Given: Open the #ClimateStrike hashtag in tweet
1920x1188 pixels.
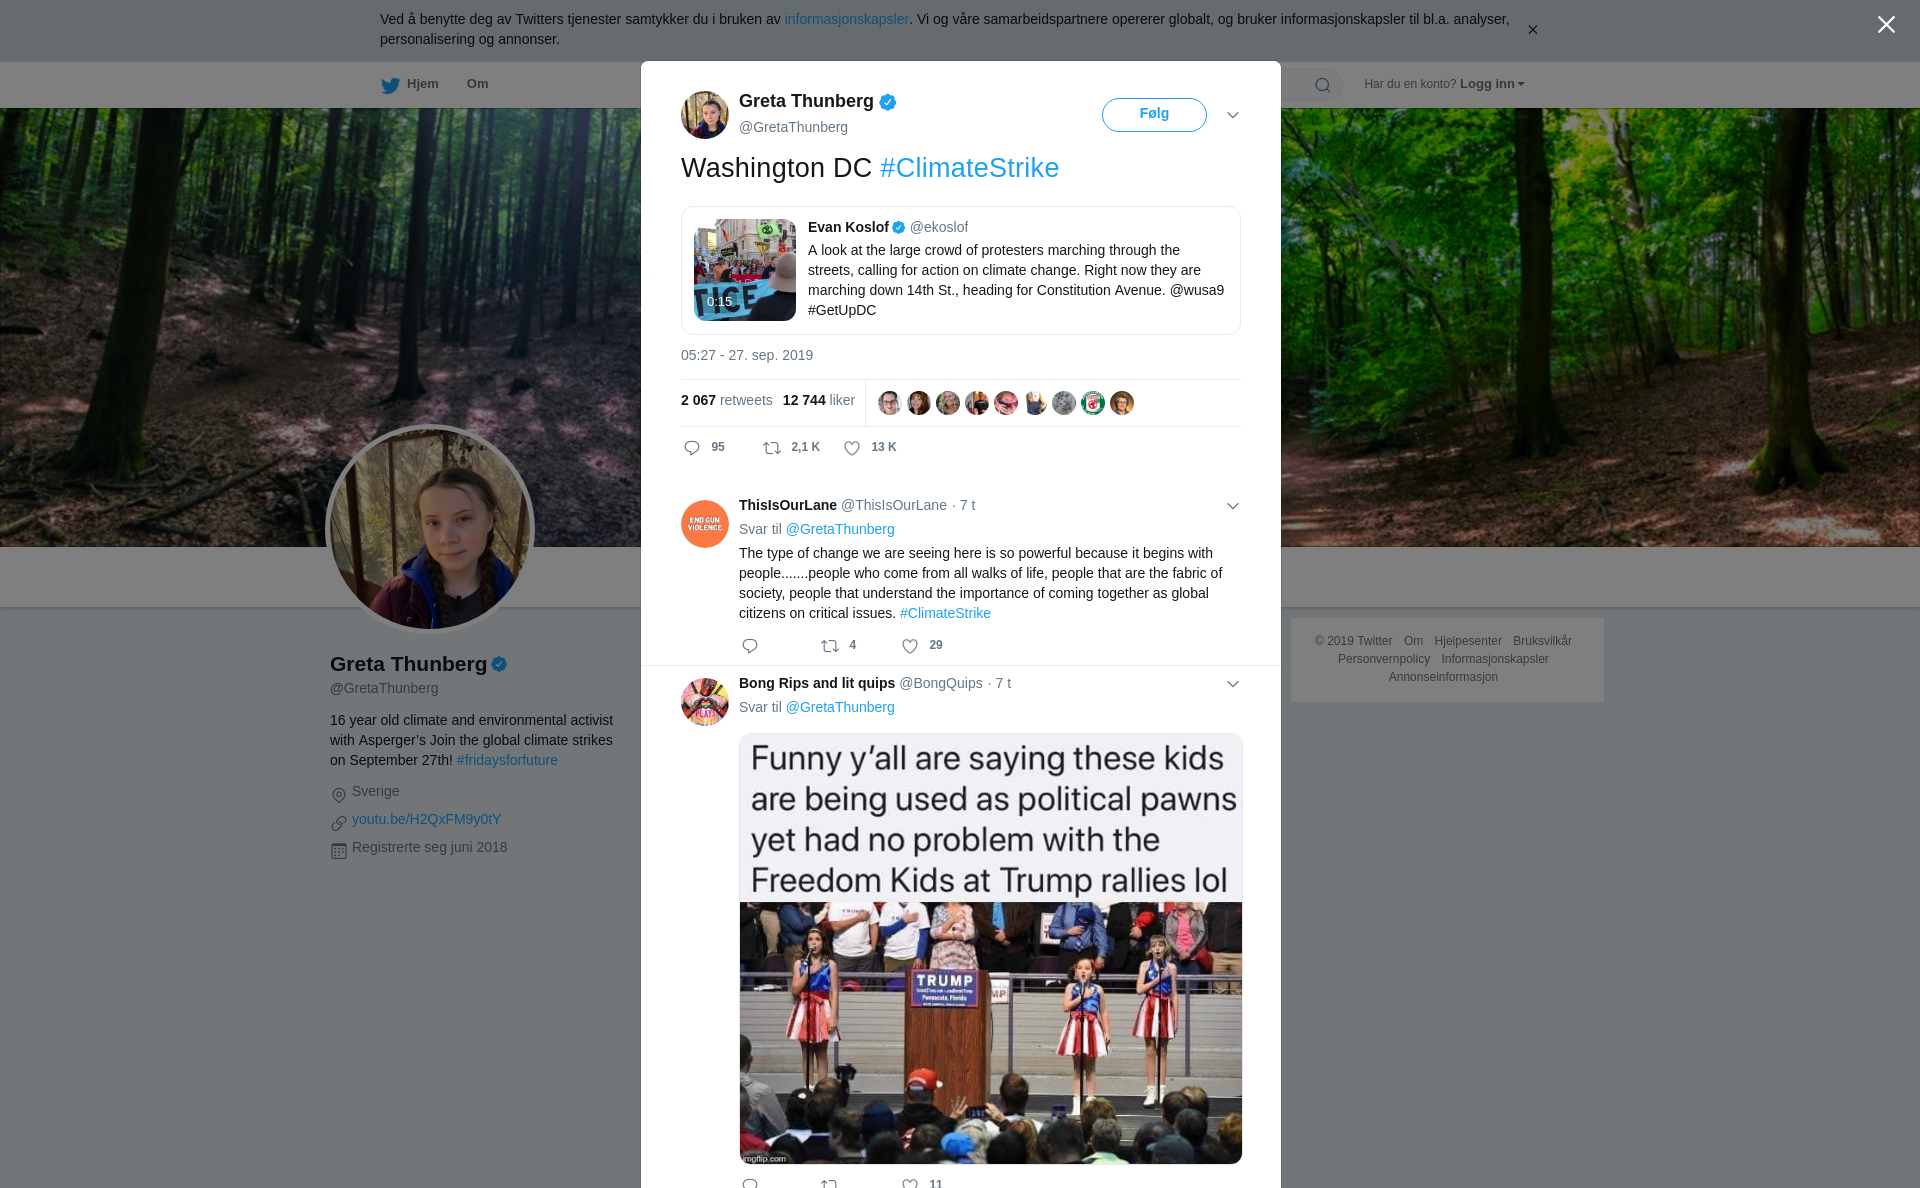Looking at the screenshot, I should pos(969,168).
